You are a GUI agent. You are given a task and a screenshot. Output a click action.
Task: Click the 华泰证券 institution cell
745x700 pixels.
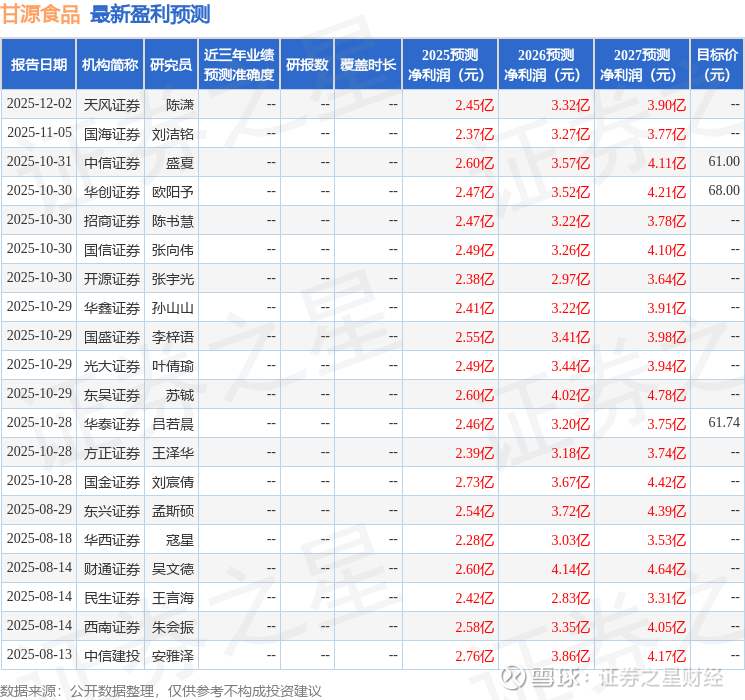point(112,424)
